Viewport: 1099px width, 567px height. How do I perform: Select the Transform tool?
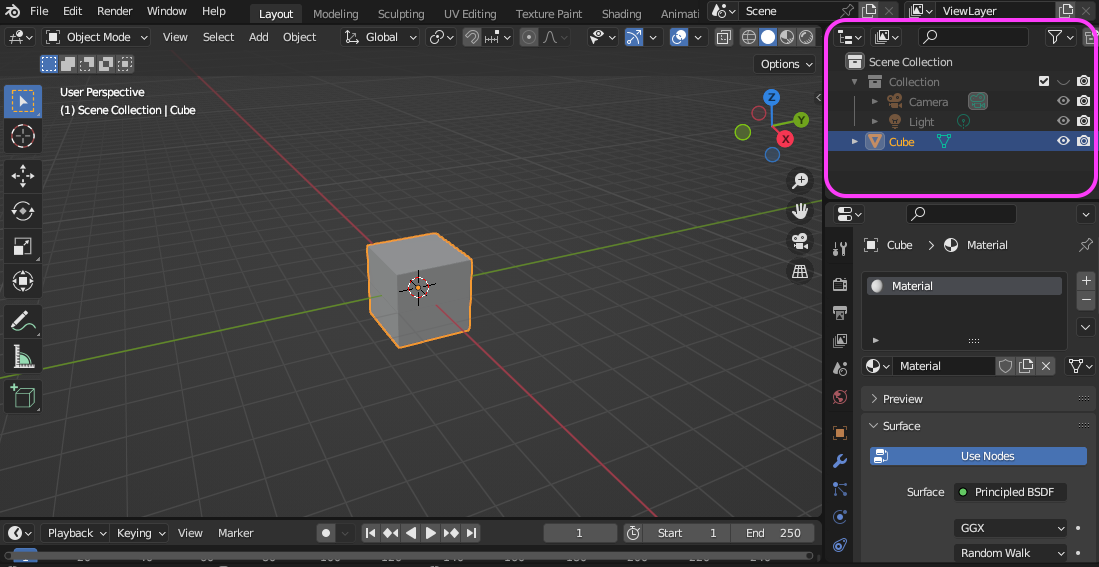[x=23, y=281]
